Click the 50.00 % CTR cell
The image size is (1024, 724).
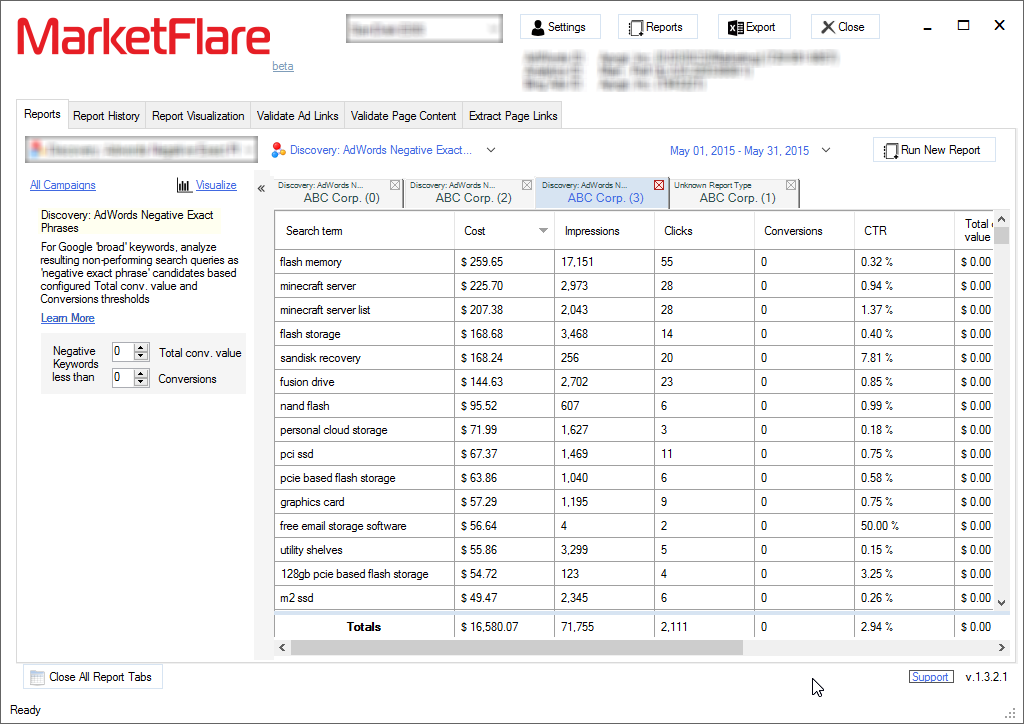tap(904, 526)
